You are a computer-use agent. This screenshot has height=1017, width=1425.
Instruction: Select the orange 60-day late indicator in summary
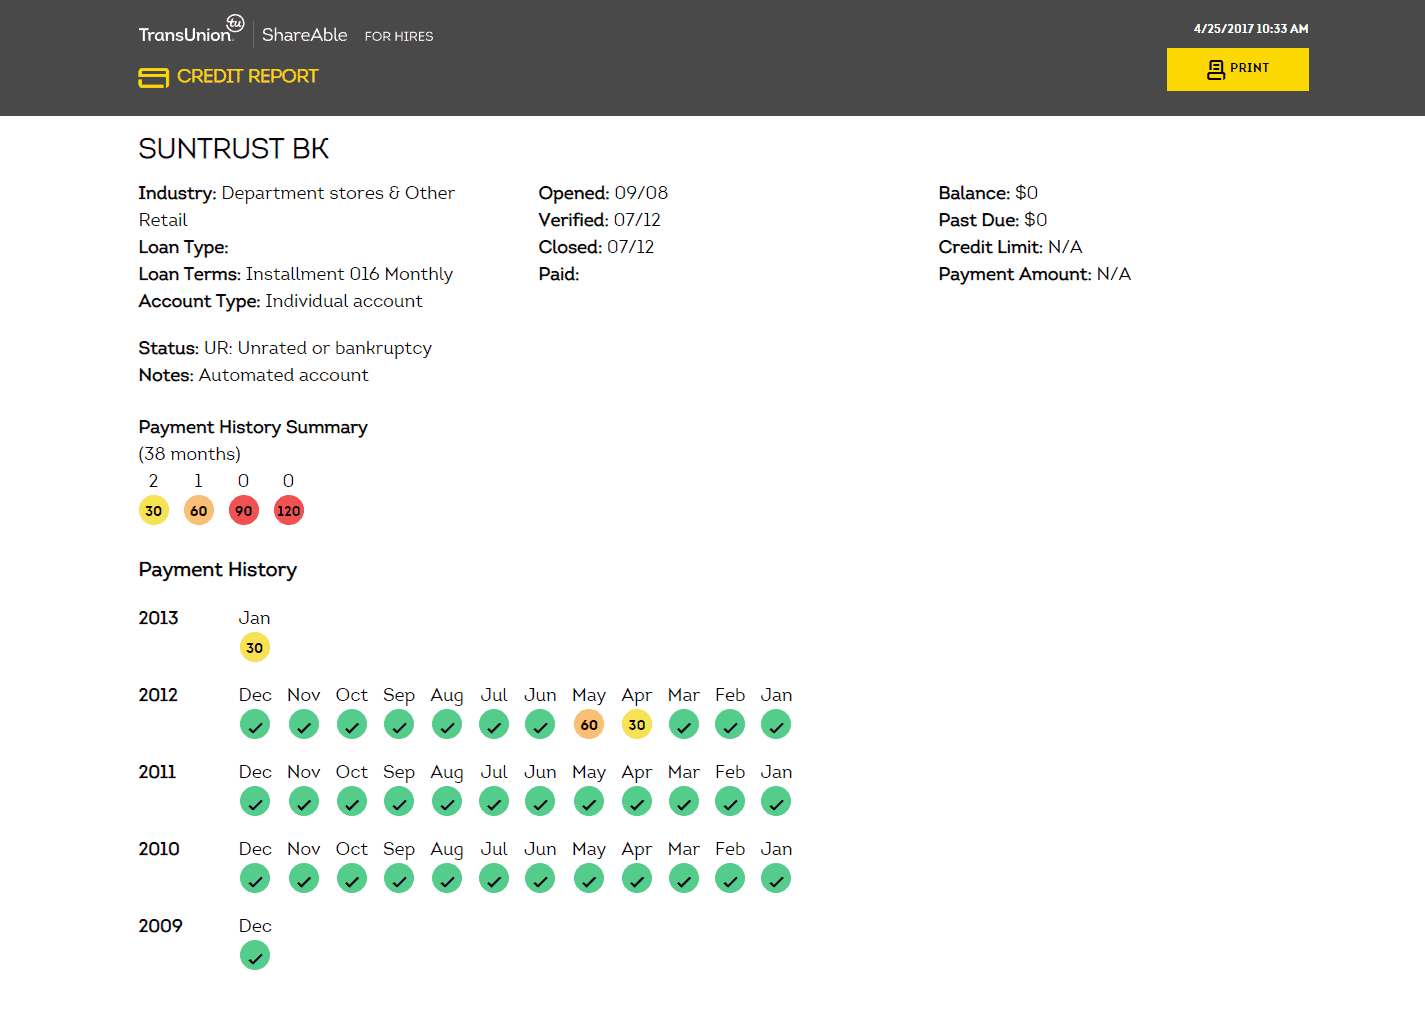pos(198,510)
